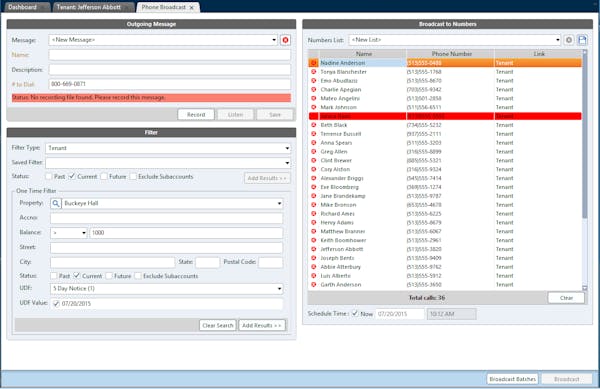Toggle Exclude Subaccounts in upper Filter row
The image size is (600, 389).
click(x=133, y=176)
